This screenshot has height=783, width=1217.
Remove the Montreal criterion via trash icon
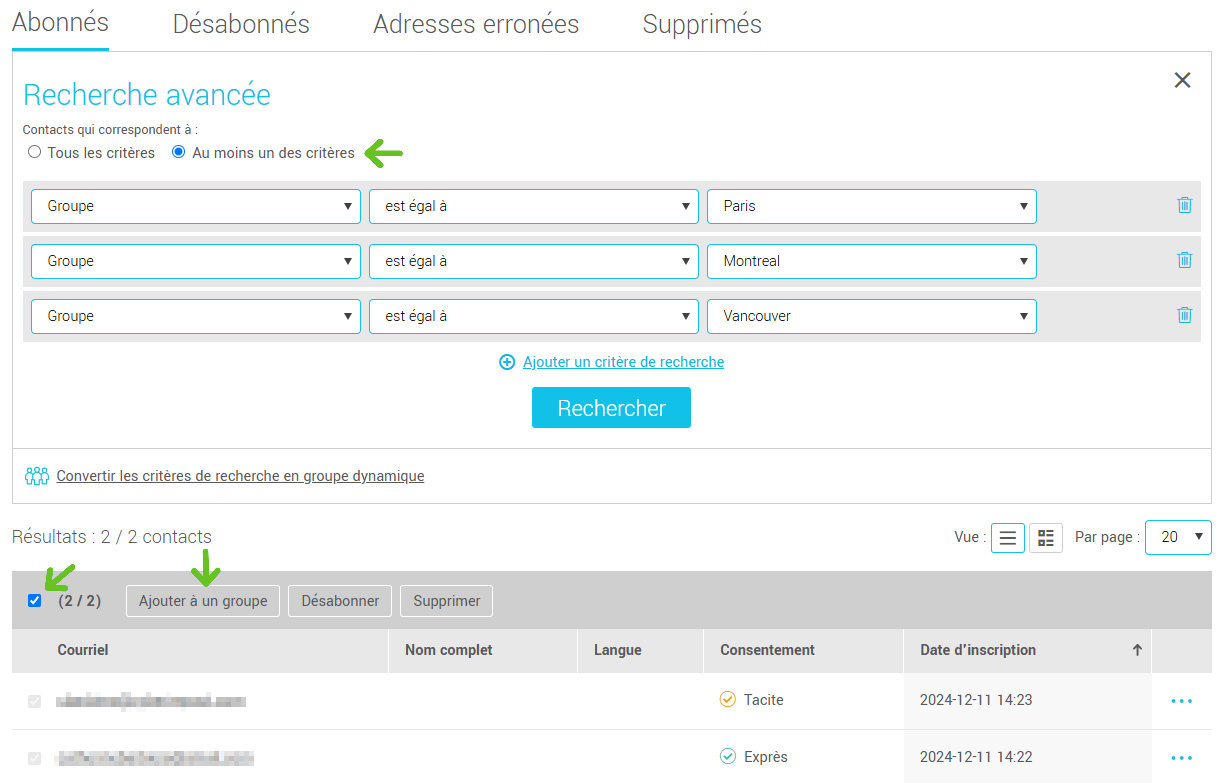[x=1184, y=260]
